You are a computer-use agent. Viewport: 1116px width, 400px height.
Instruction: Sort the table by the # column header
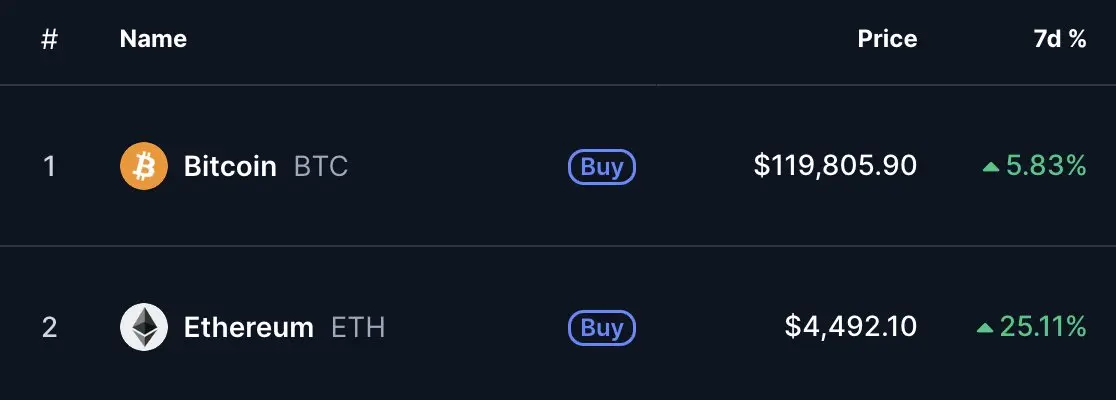pyautogui.click(x=49, y=39)
